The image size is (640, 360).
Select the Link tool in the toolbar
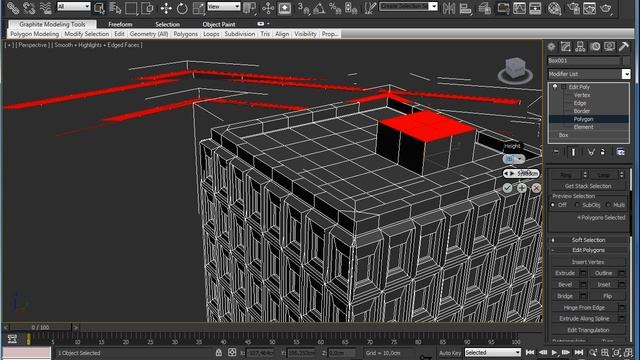click(13, 7)
